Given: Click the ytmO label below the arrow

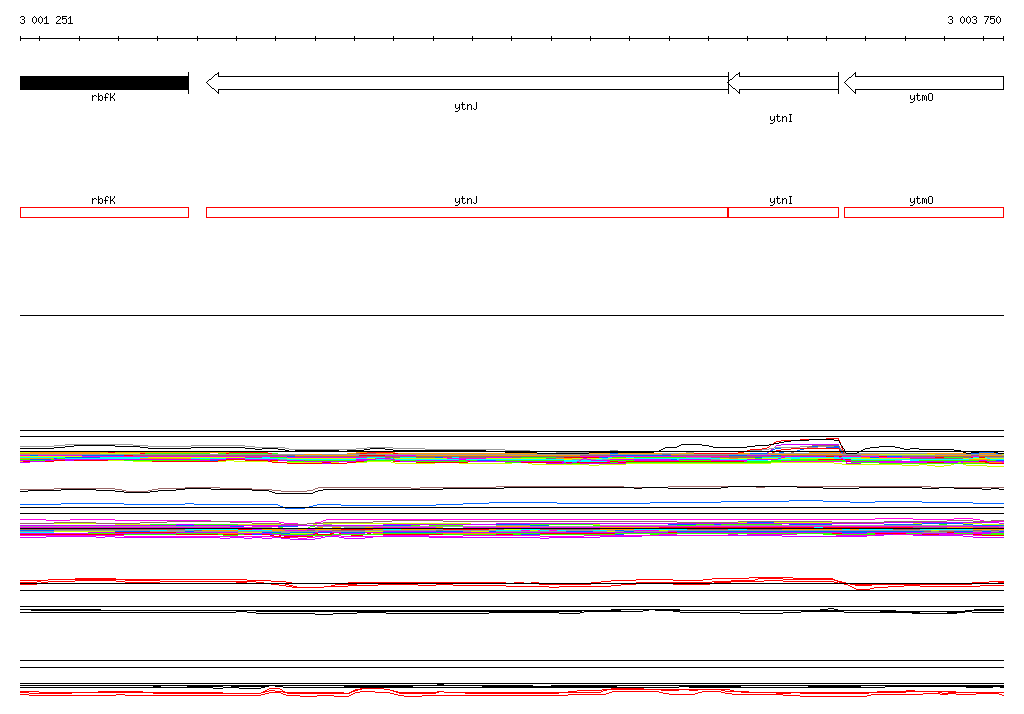Looking at the screenshot, I should [x=921, y=97].
